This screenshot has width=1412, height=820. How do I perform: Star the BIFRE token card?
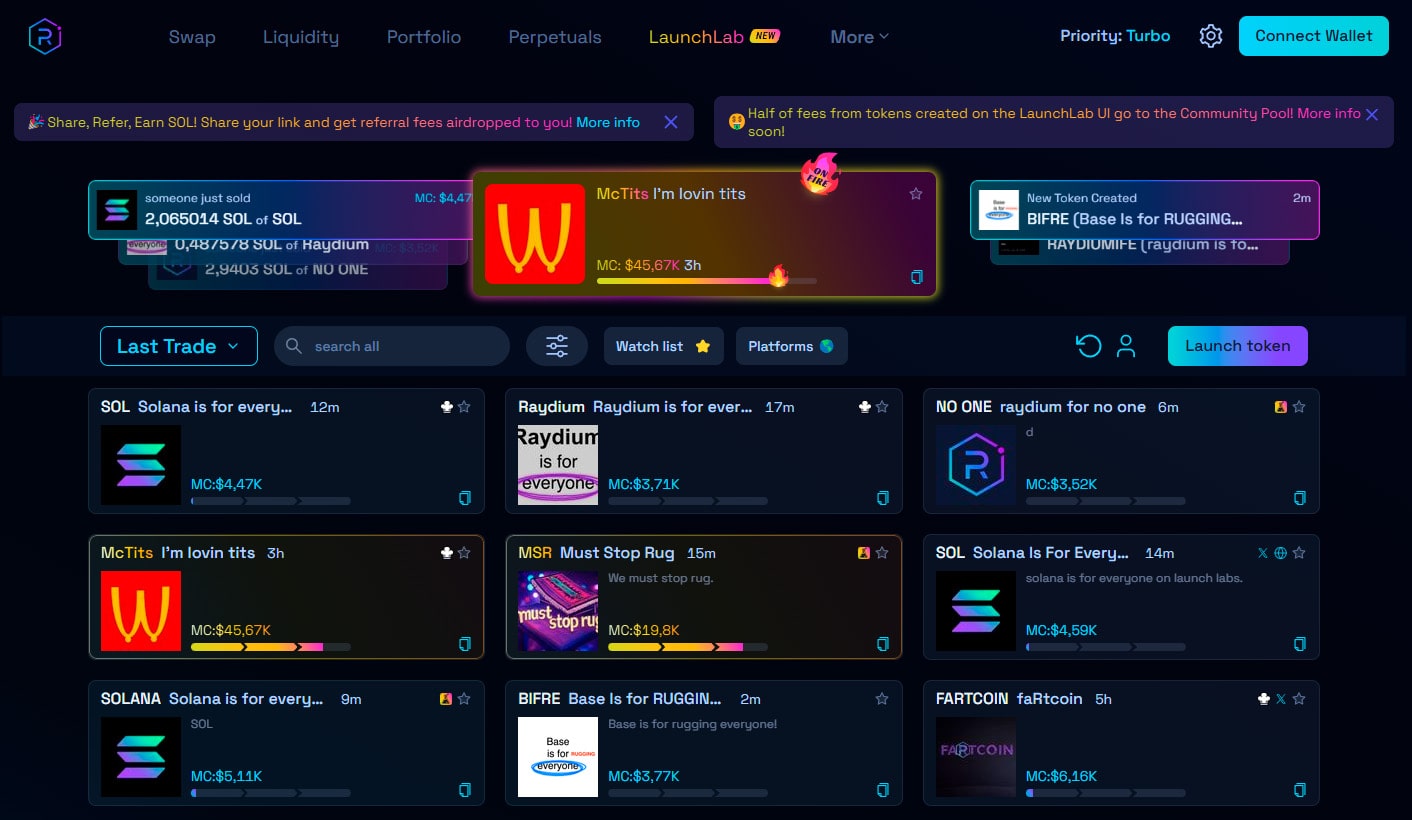882,699
